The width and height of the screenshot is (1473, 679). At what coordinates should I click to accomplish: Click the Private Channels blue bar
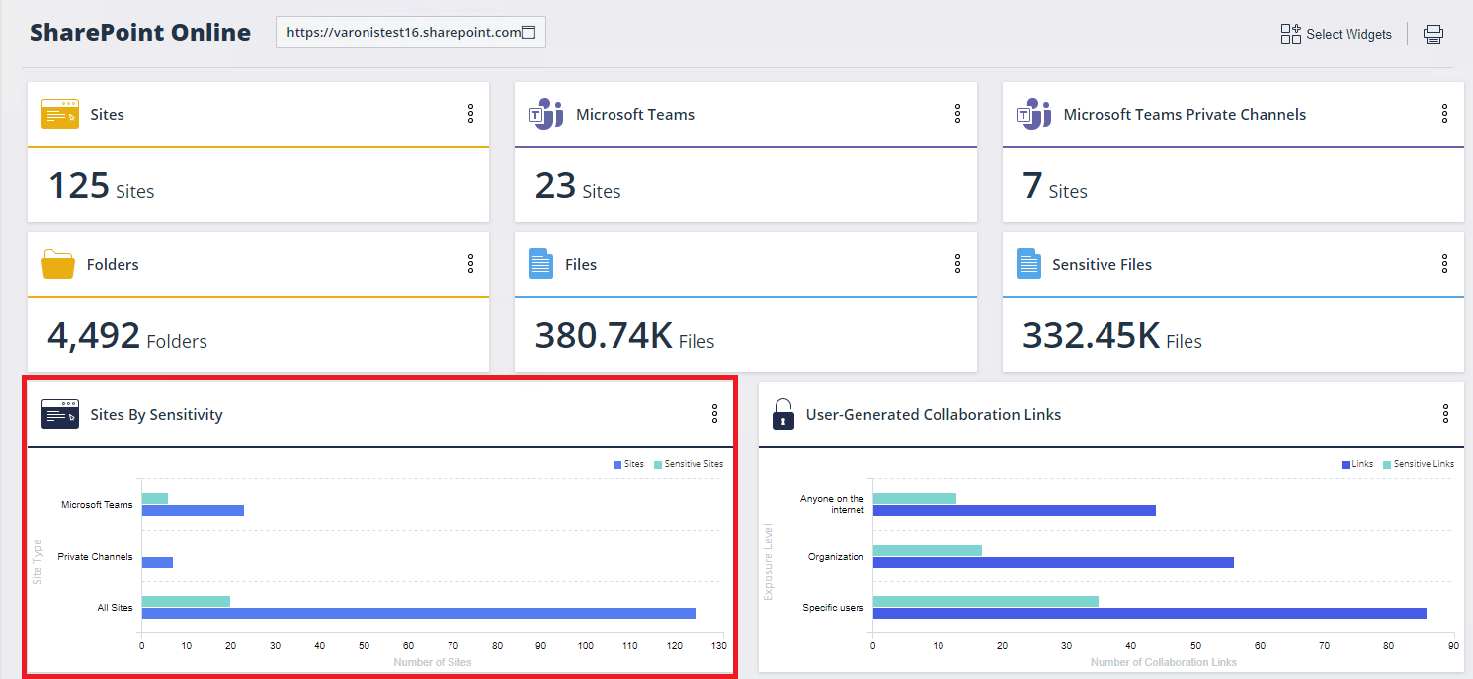coord(157,562)
